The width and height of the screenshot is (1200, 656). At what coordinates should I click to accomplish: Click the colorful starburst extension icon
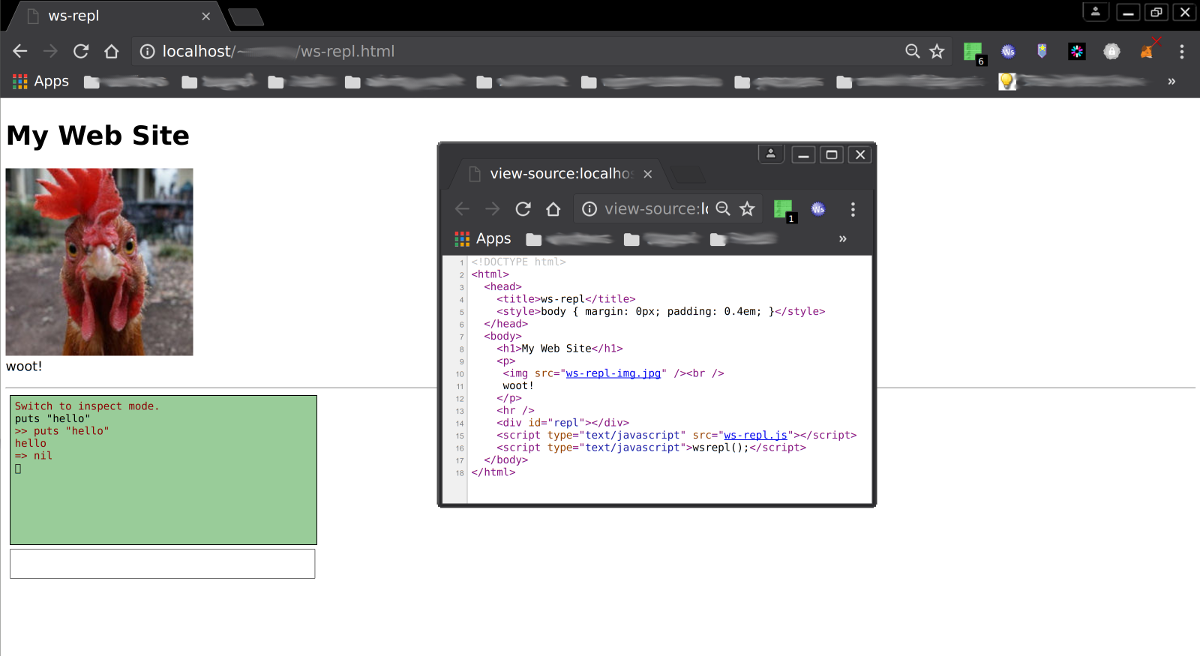(1077, 51)
